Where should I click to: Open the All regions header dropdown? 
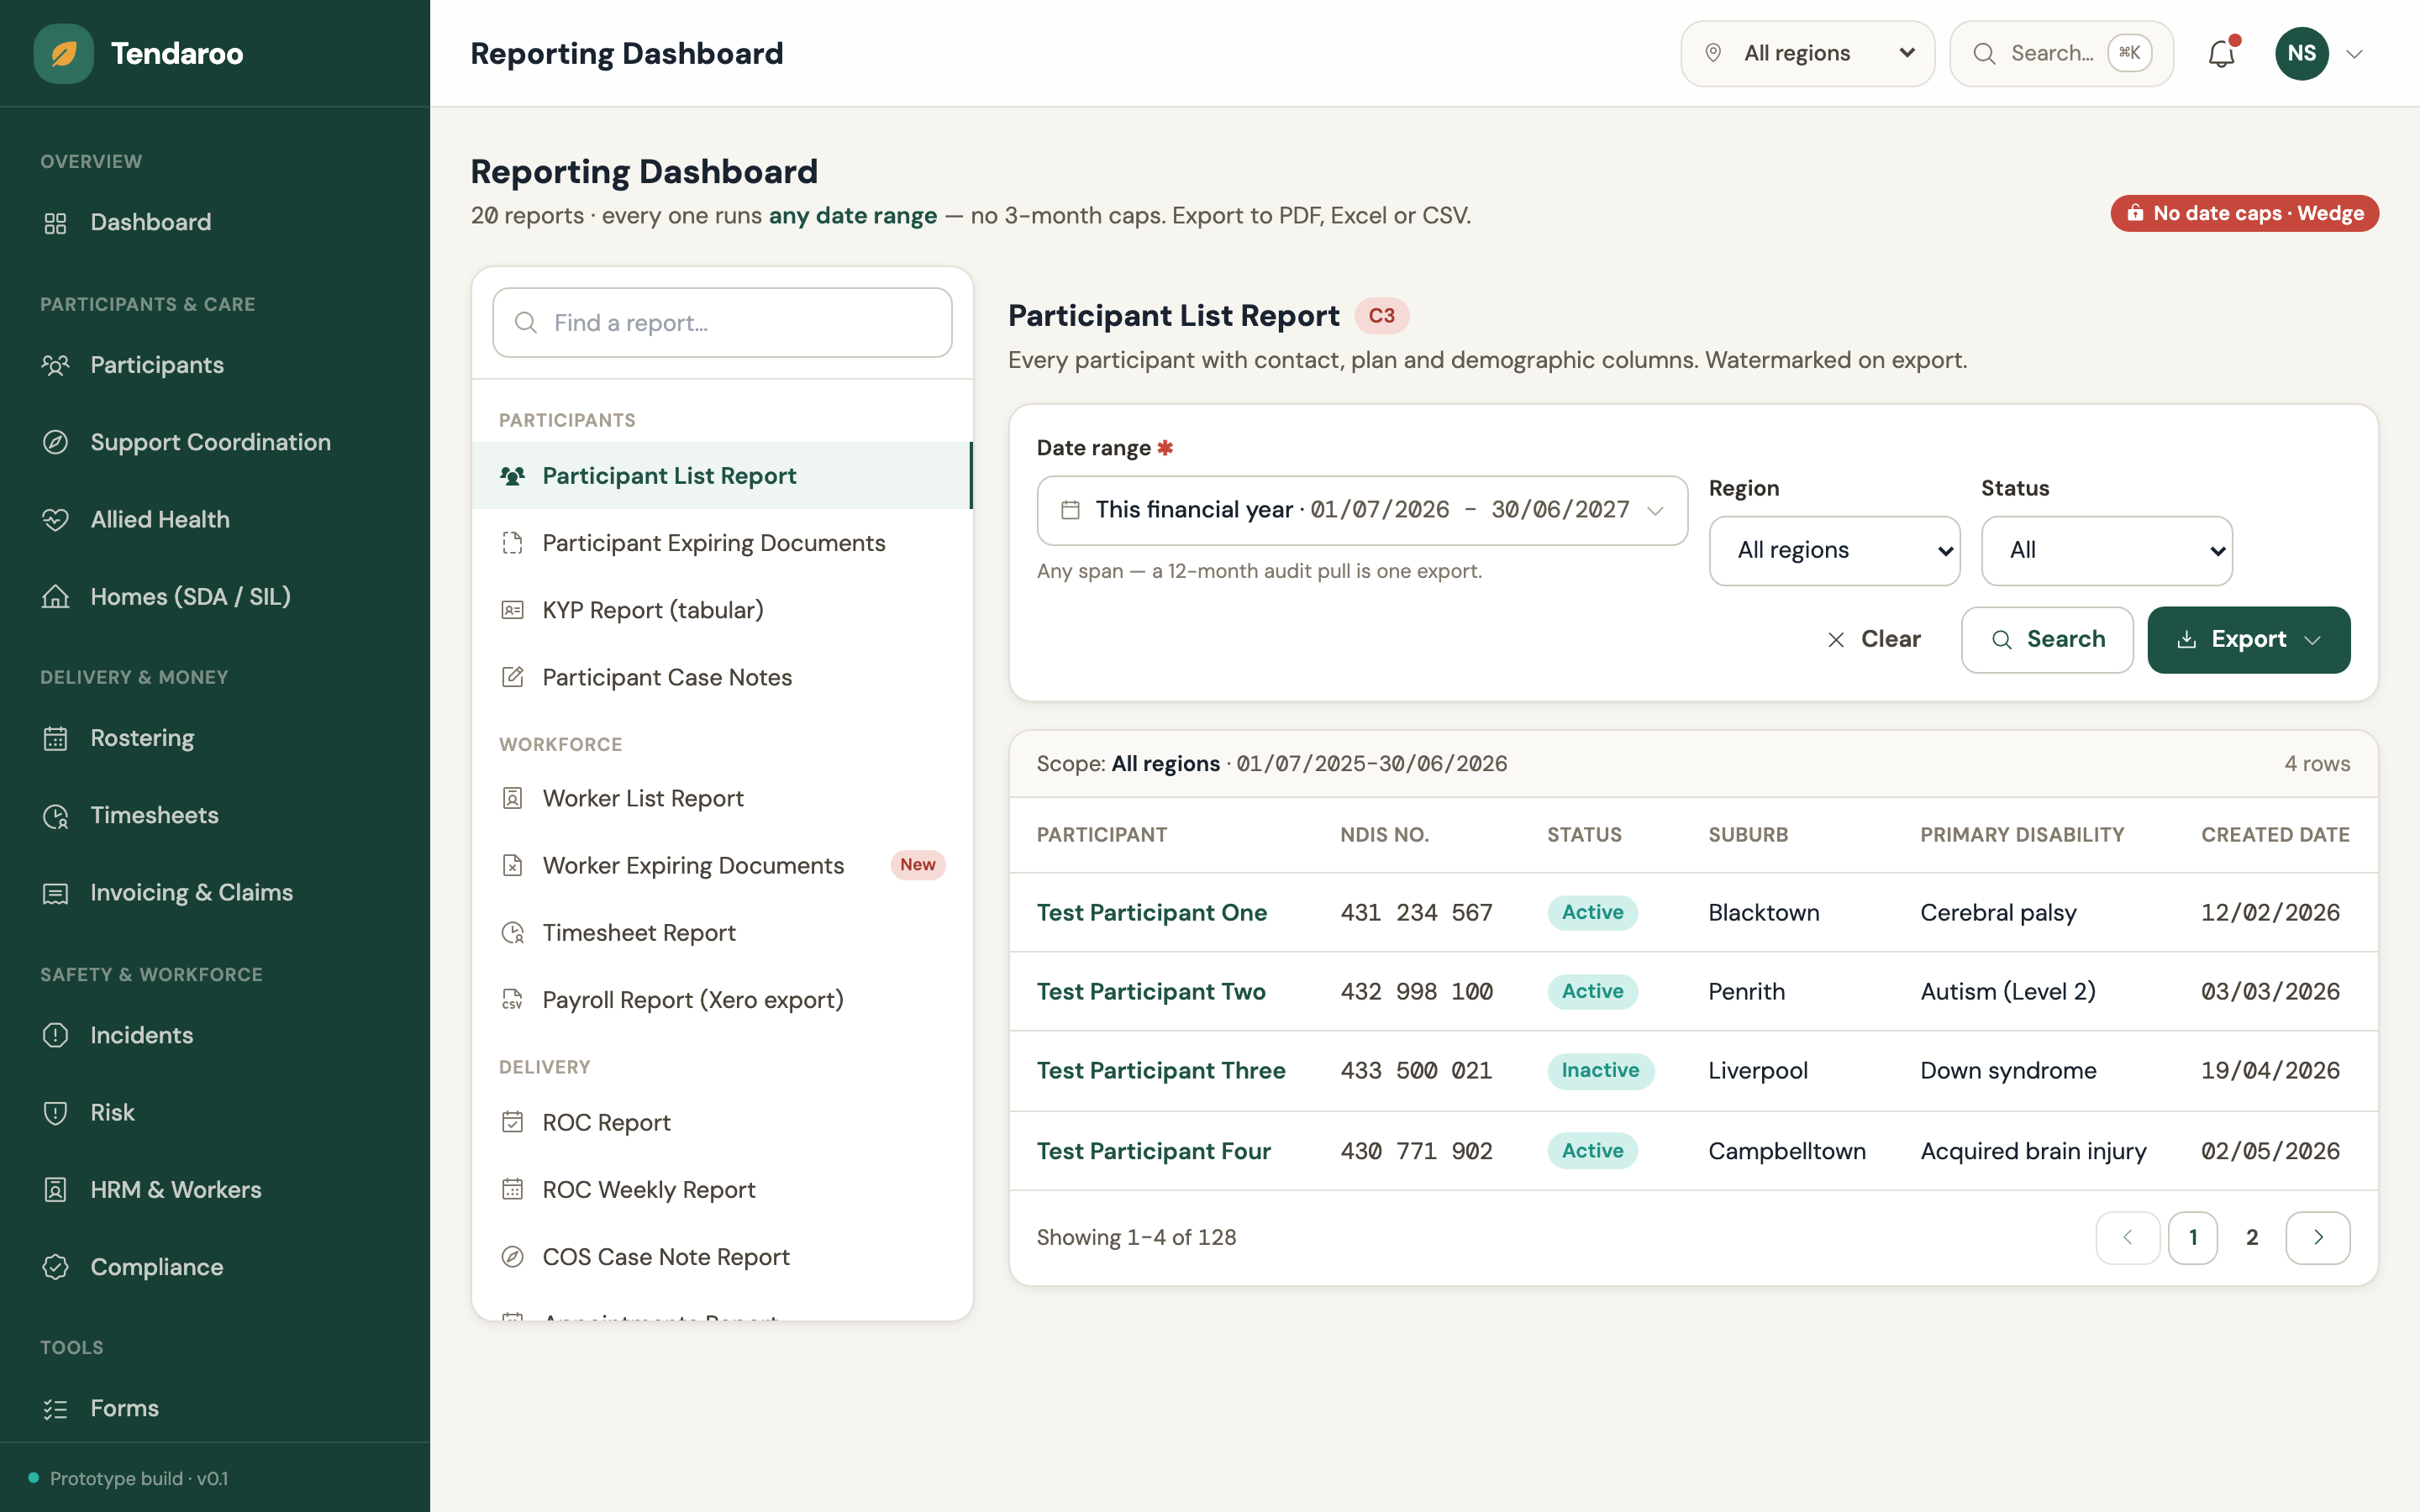pyautogui.click(x=1807, y=53)
